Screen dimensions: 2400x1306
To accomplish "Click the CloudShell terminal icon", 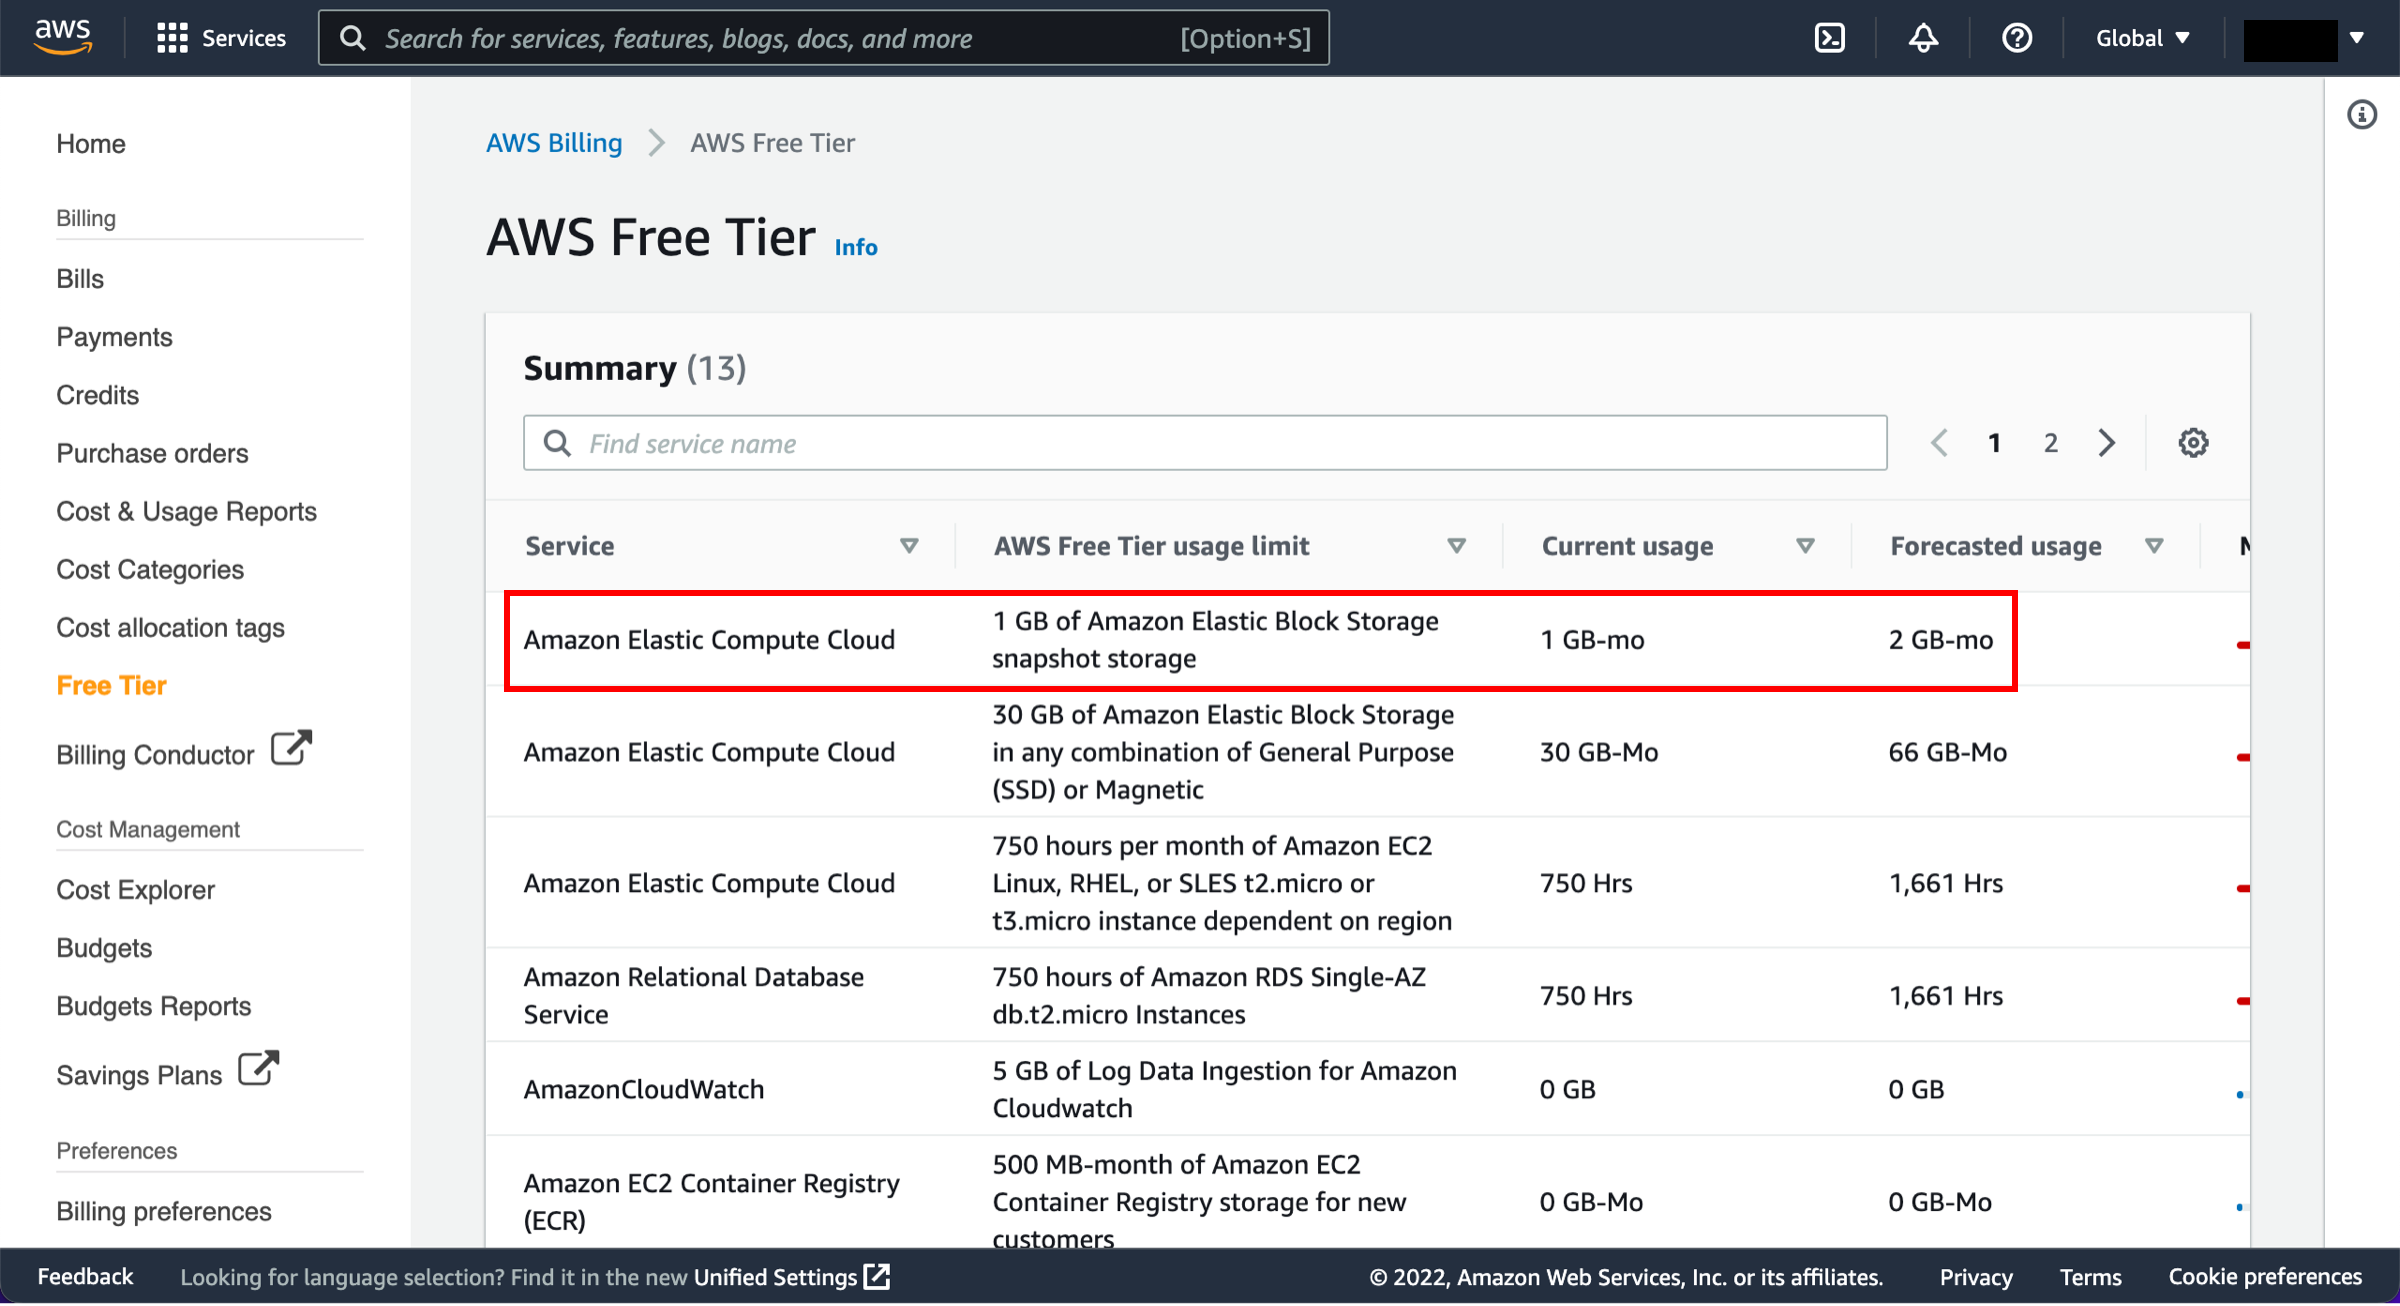I will pos(1829,39).
